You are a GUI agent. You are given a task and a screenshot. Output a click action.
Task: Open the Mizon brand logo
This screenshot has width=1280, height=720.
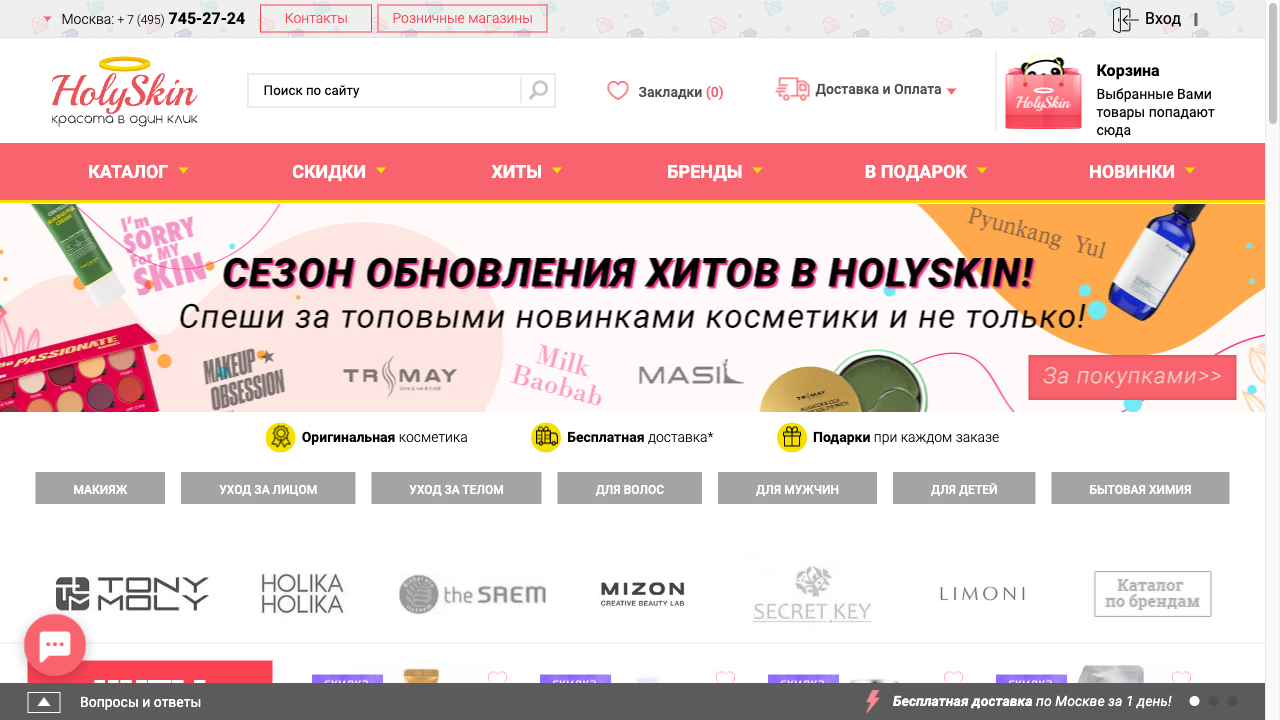[642, 594]
